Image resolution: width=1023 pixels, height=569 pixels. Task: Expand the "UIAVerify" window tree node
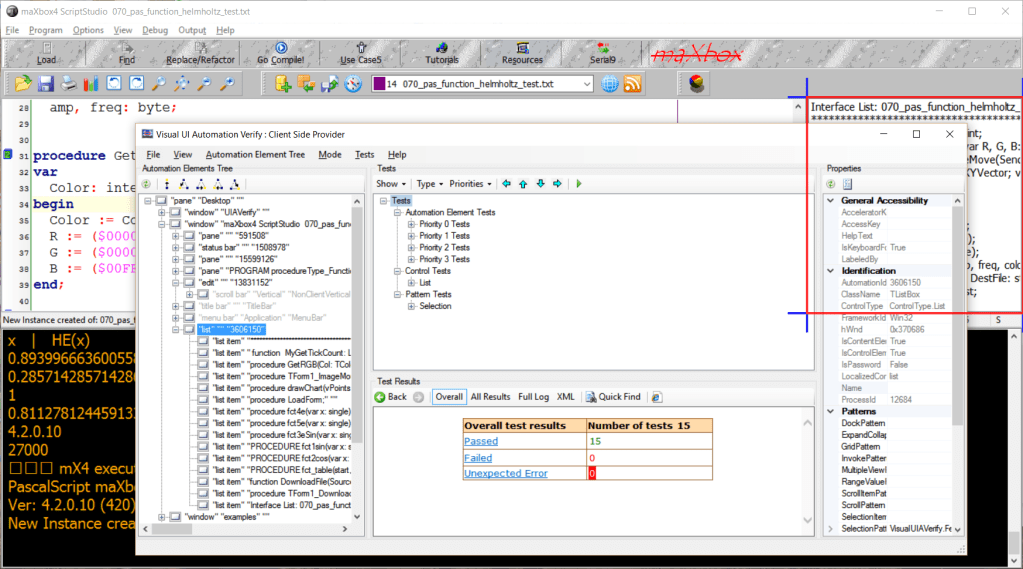(163, 213)
